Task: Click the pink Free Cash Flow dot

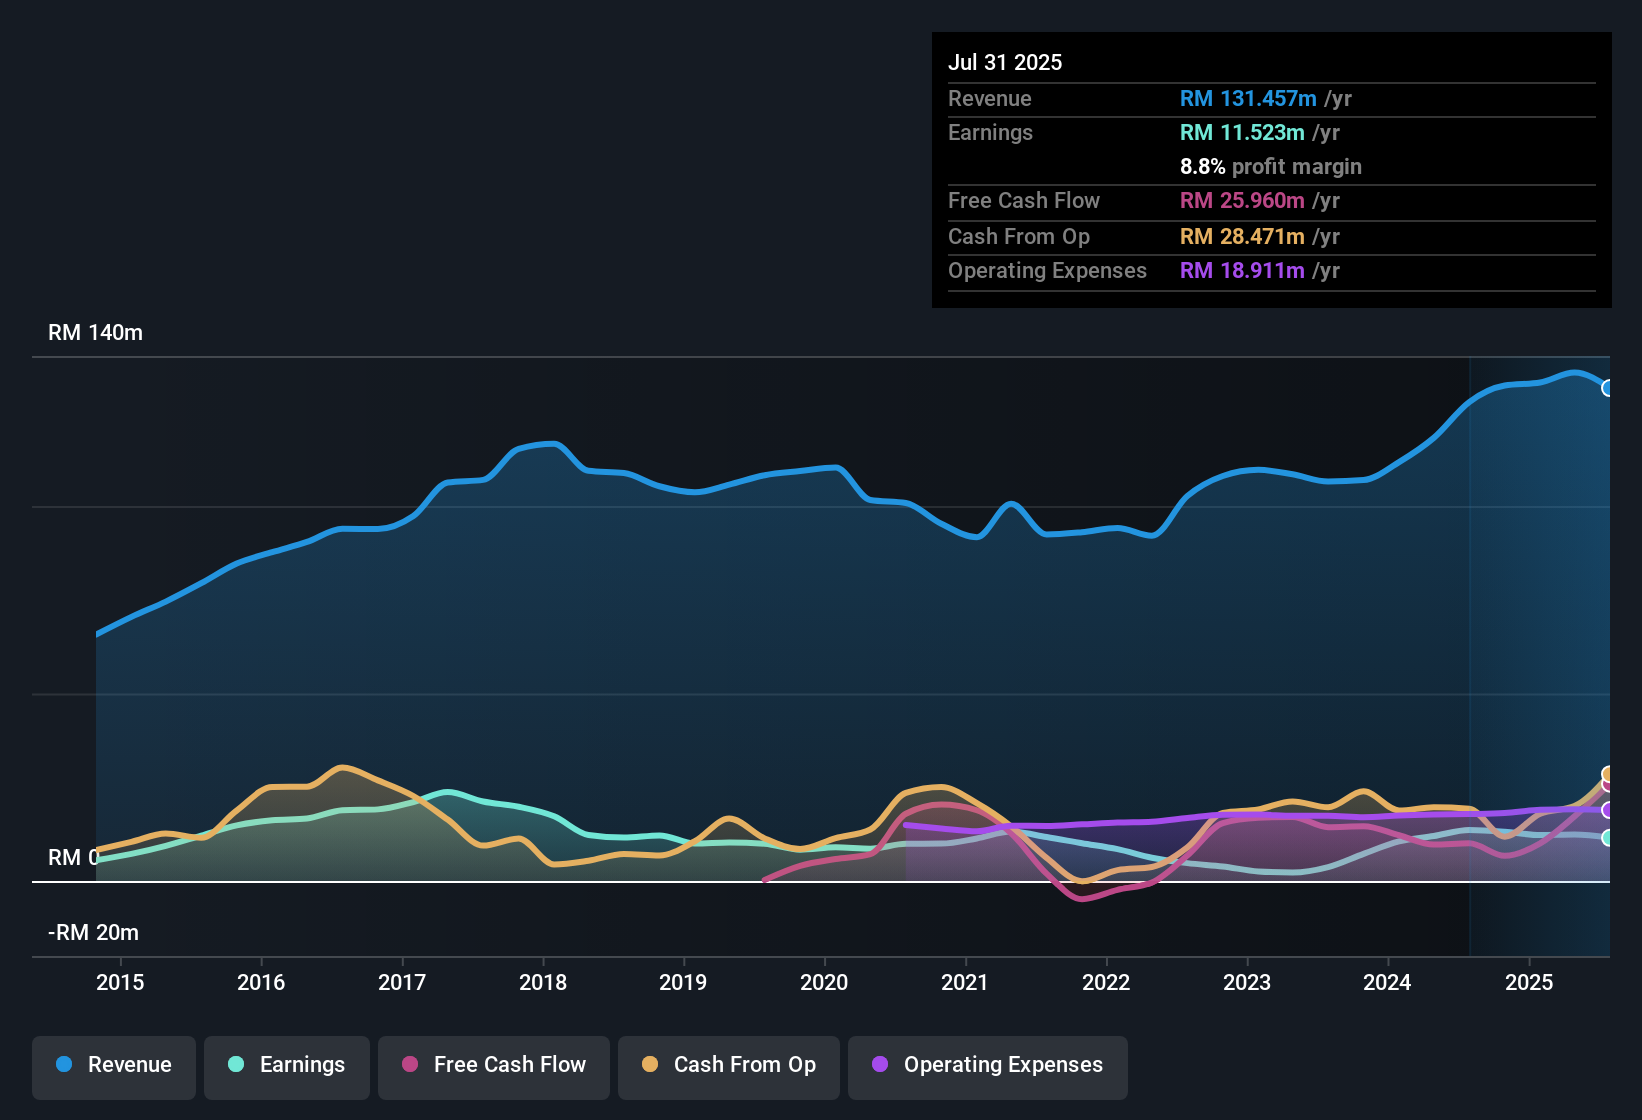Action: (x=410, y=1065)
